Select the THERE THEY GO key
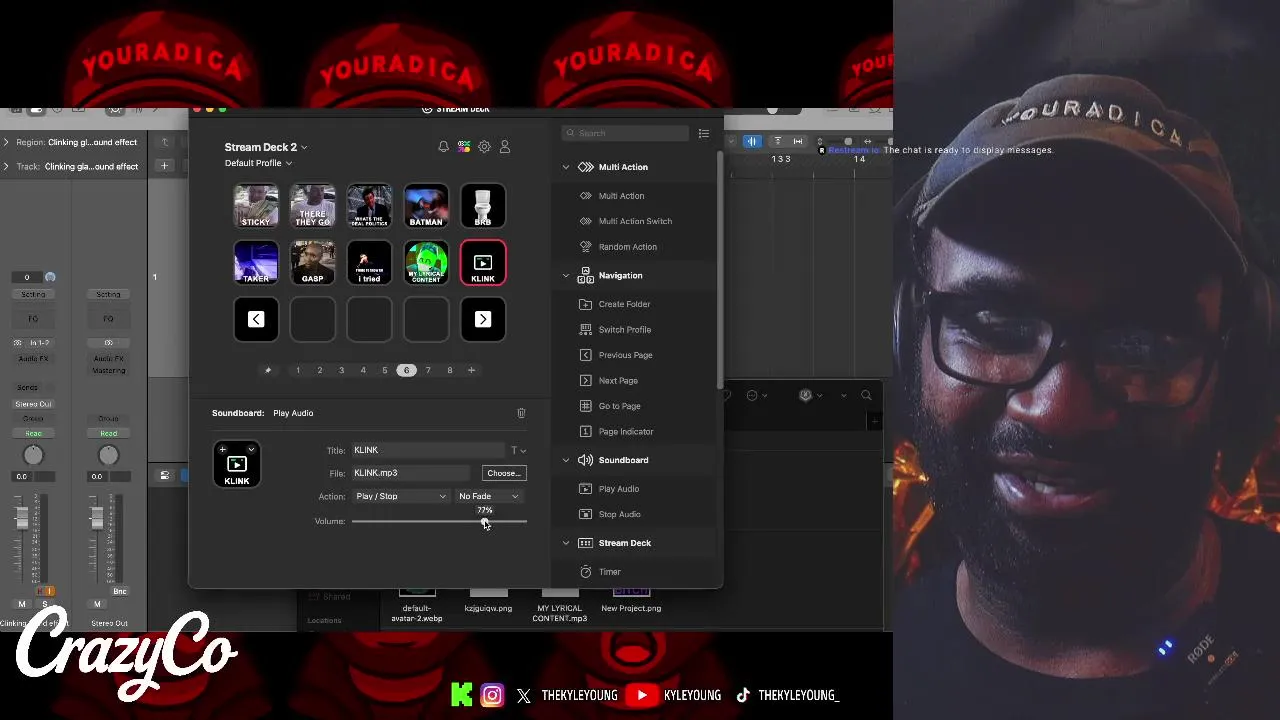This screenshot has width=1280, height=720. 313,206
